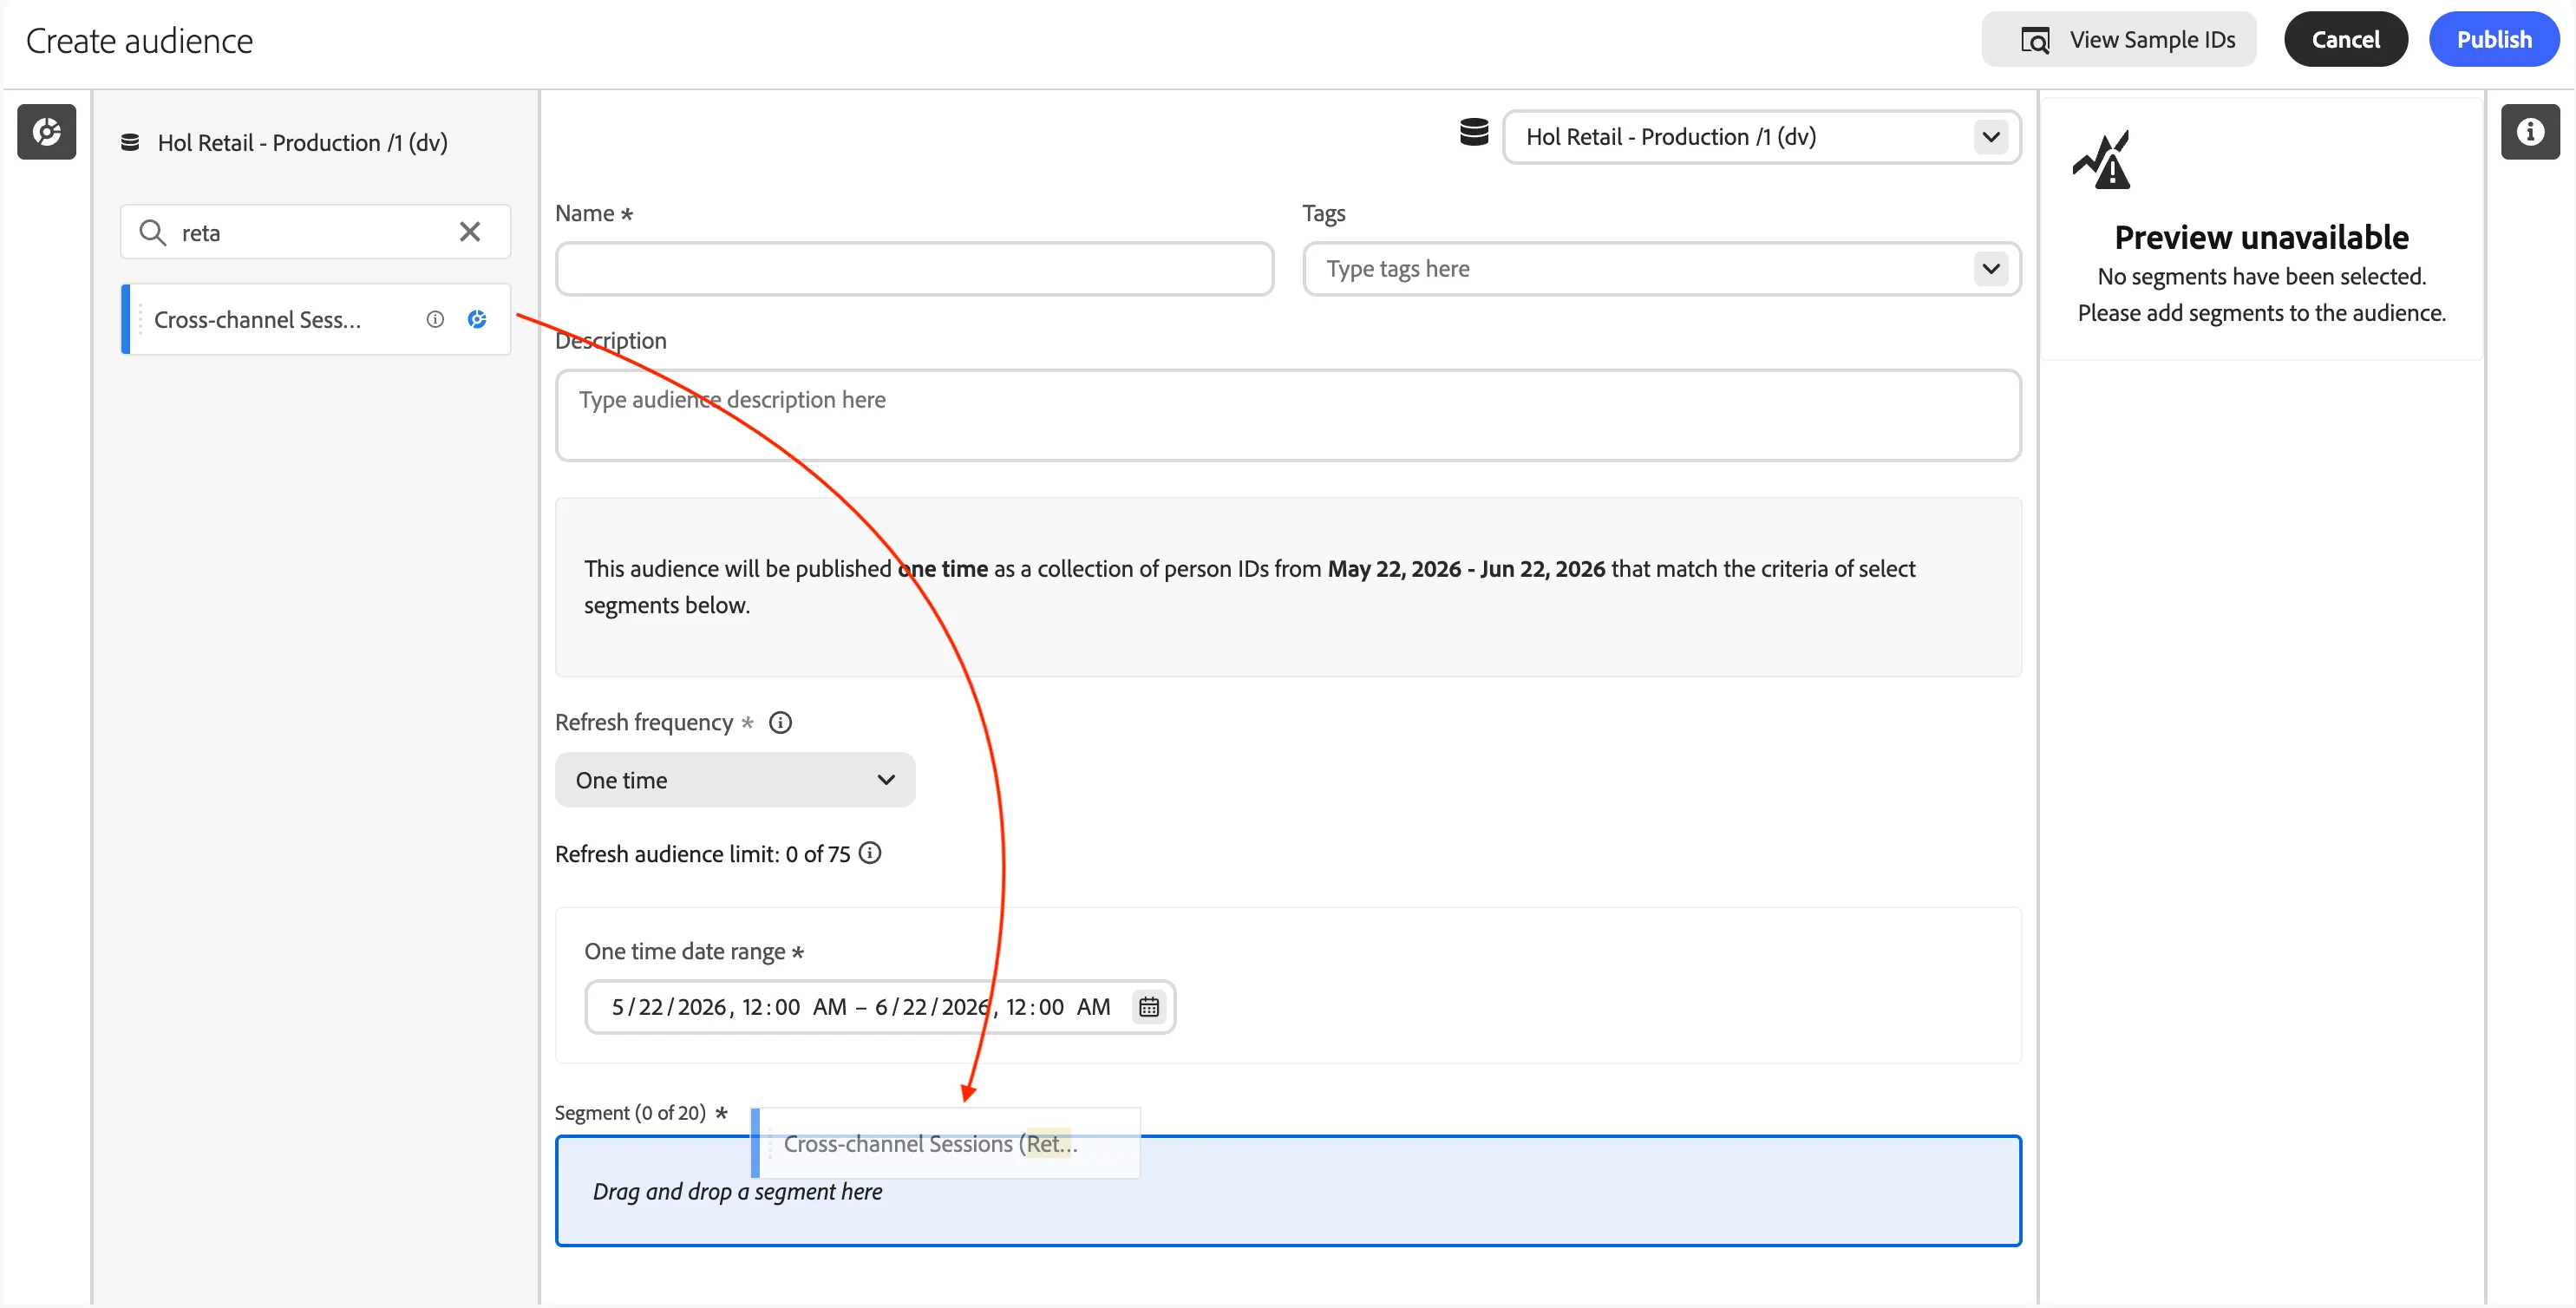Expand the Hol Retail data view dropdown
2576x1308 pixels.
click(x=1761, y=137)
